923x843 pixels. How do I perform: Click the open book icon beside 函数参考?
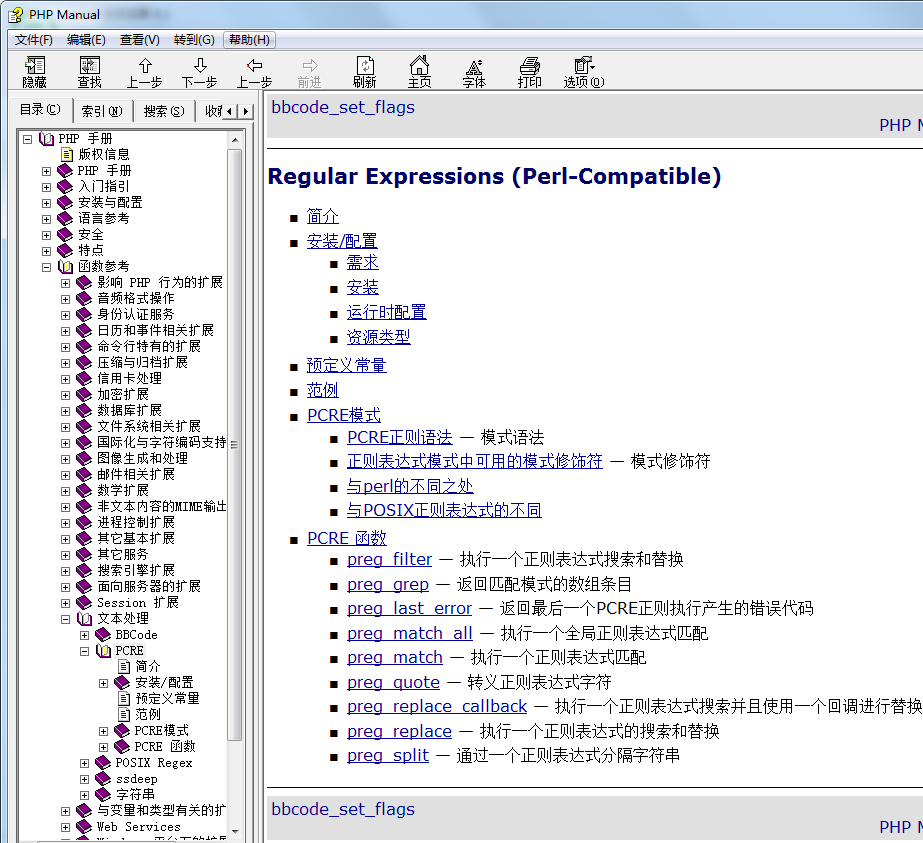coord(65,267)
